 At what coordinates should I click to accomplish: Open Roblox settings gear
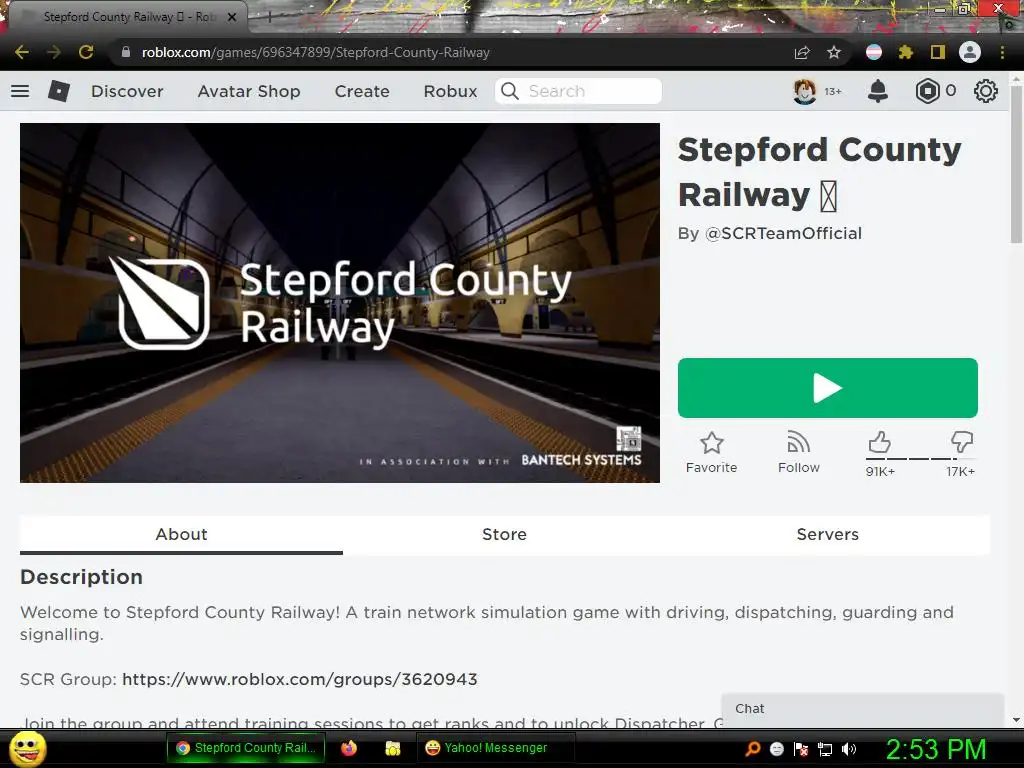point(985,91)
